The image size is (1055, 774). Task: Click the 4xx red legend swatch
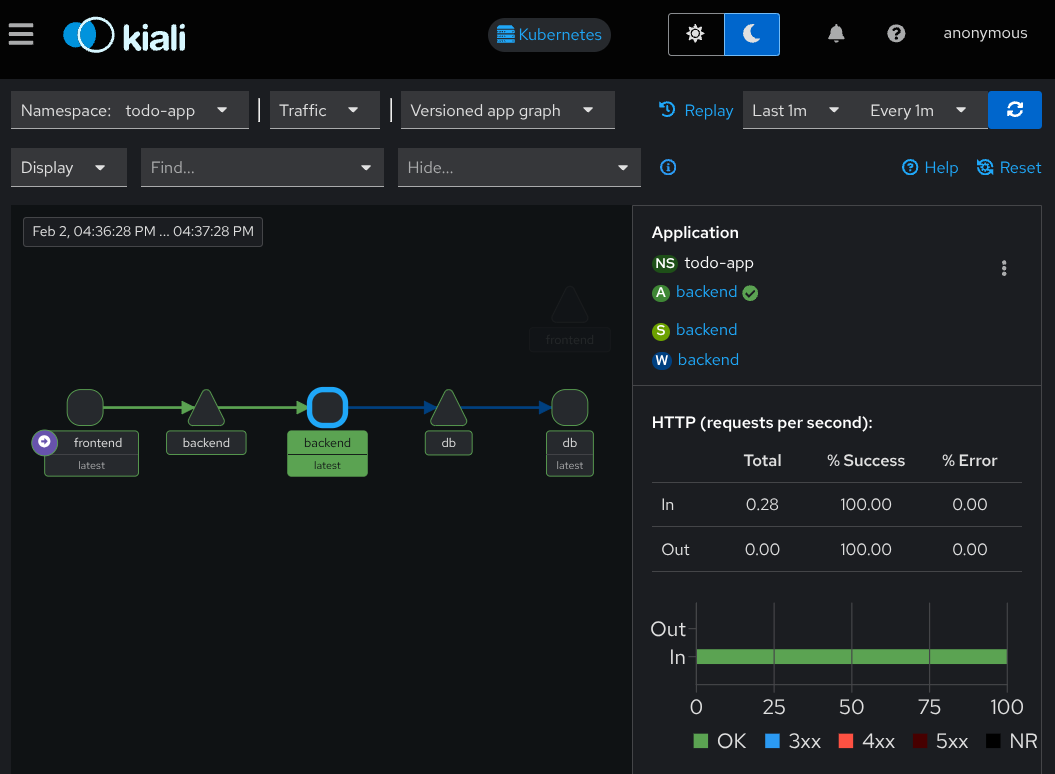click(x=846, y=741)
